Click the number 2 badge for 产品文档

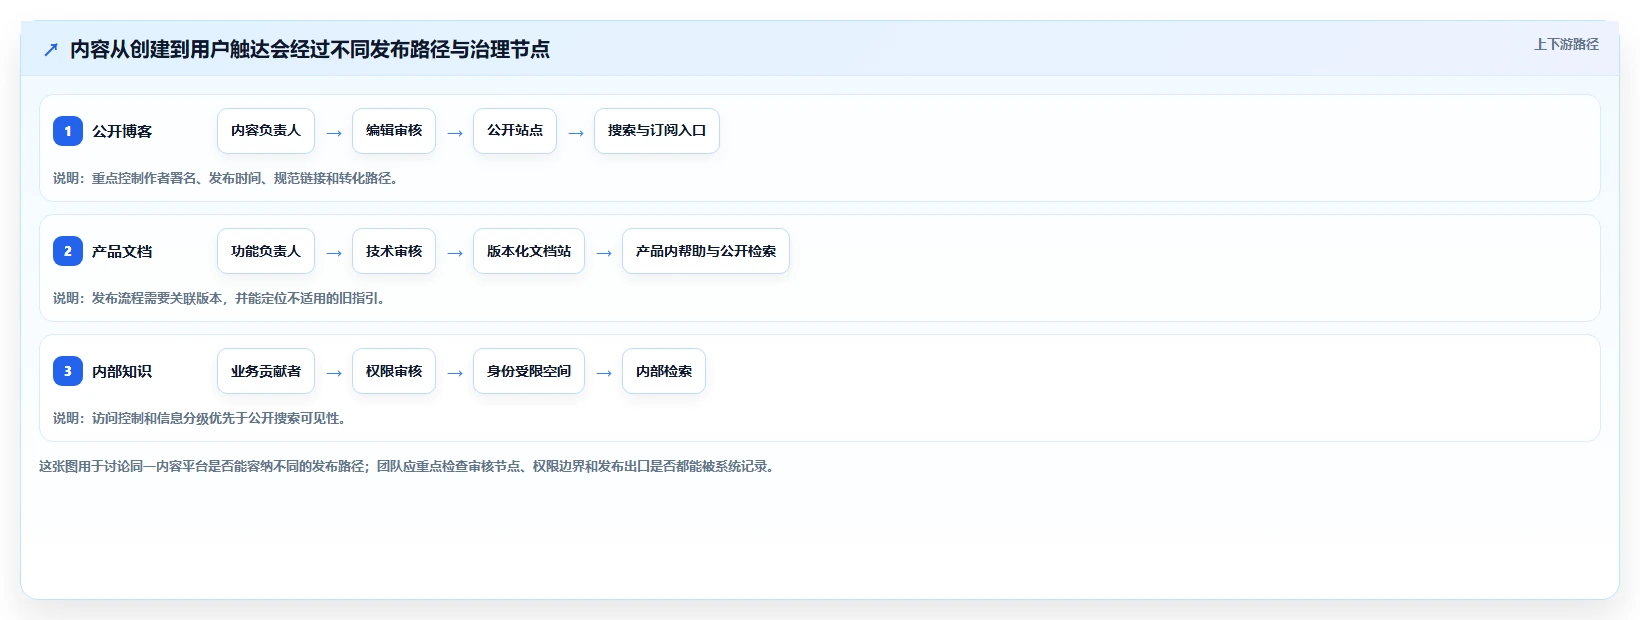[68, 251]
